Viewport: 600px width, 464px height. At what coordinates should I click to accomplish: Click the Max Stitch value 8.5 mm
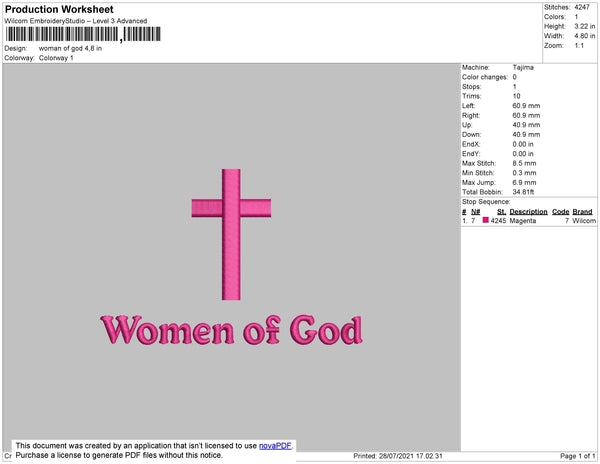coord(524,163)
